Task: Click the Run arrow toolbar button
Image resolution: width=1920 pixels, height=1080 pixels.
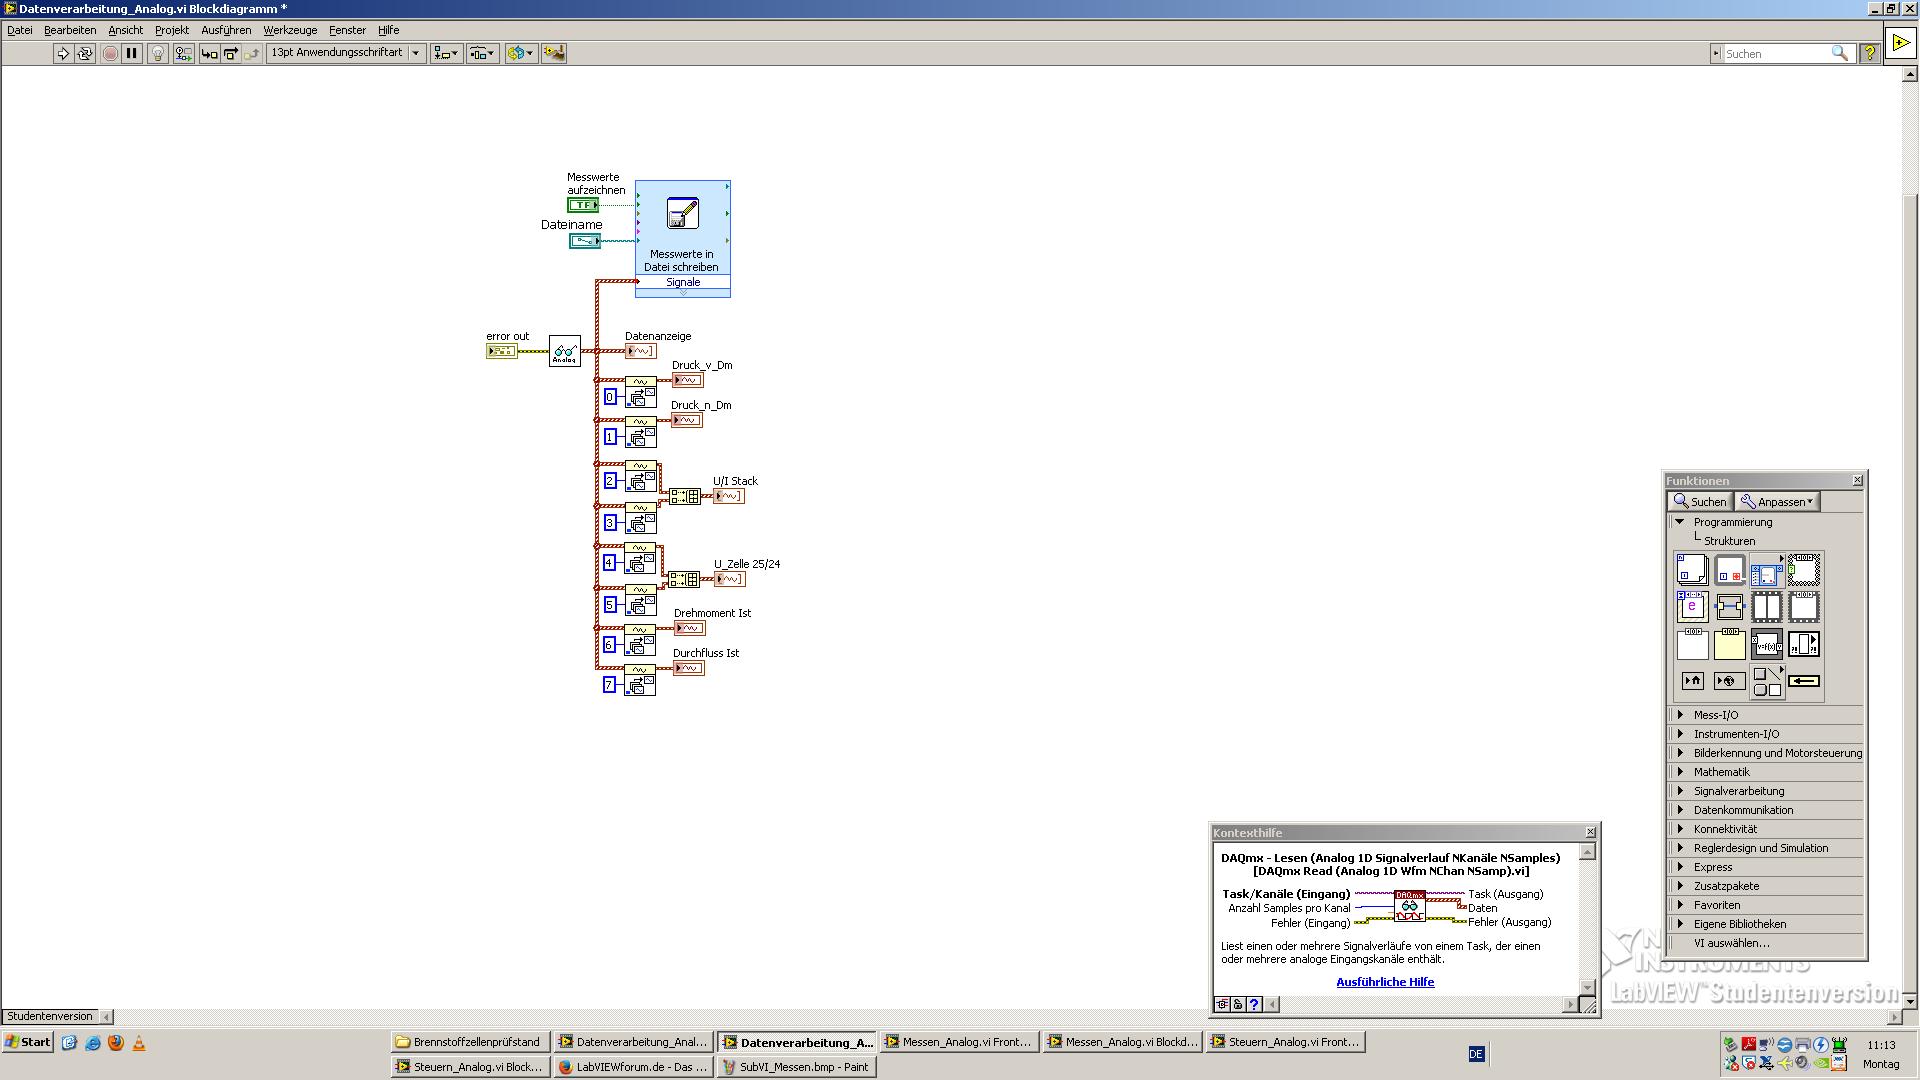Action: tap(62, 53)
